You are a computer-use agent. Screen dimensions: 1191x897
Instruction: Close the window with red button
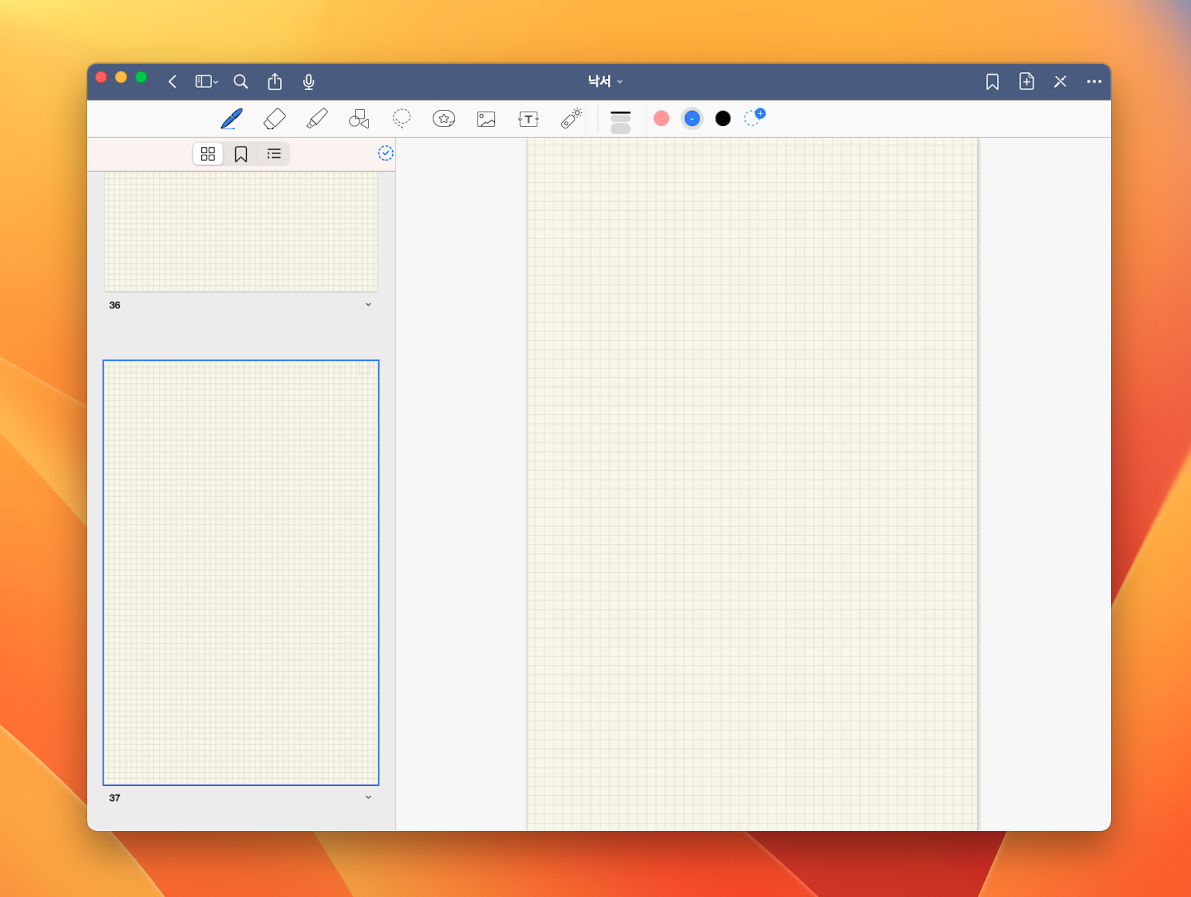click(x=101, y=77)
